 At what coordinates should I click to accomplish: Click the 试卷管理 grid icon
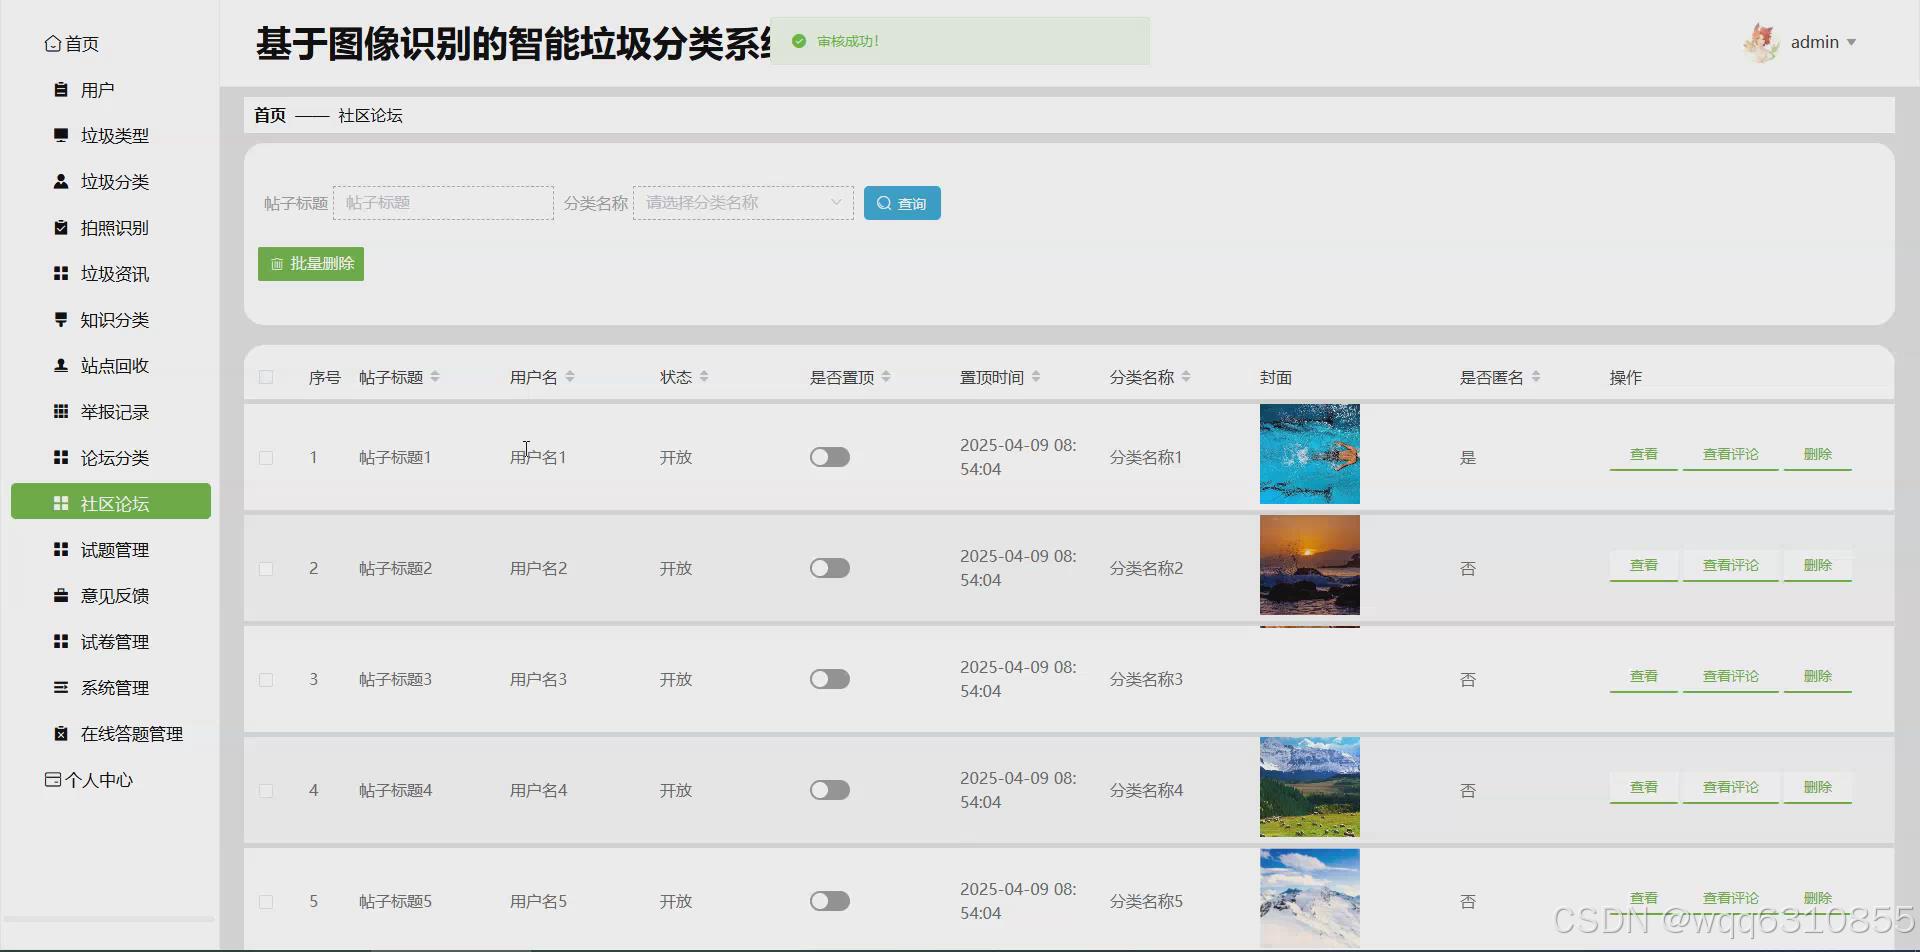(x=61, y=641)
